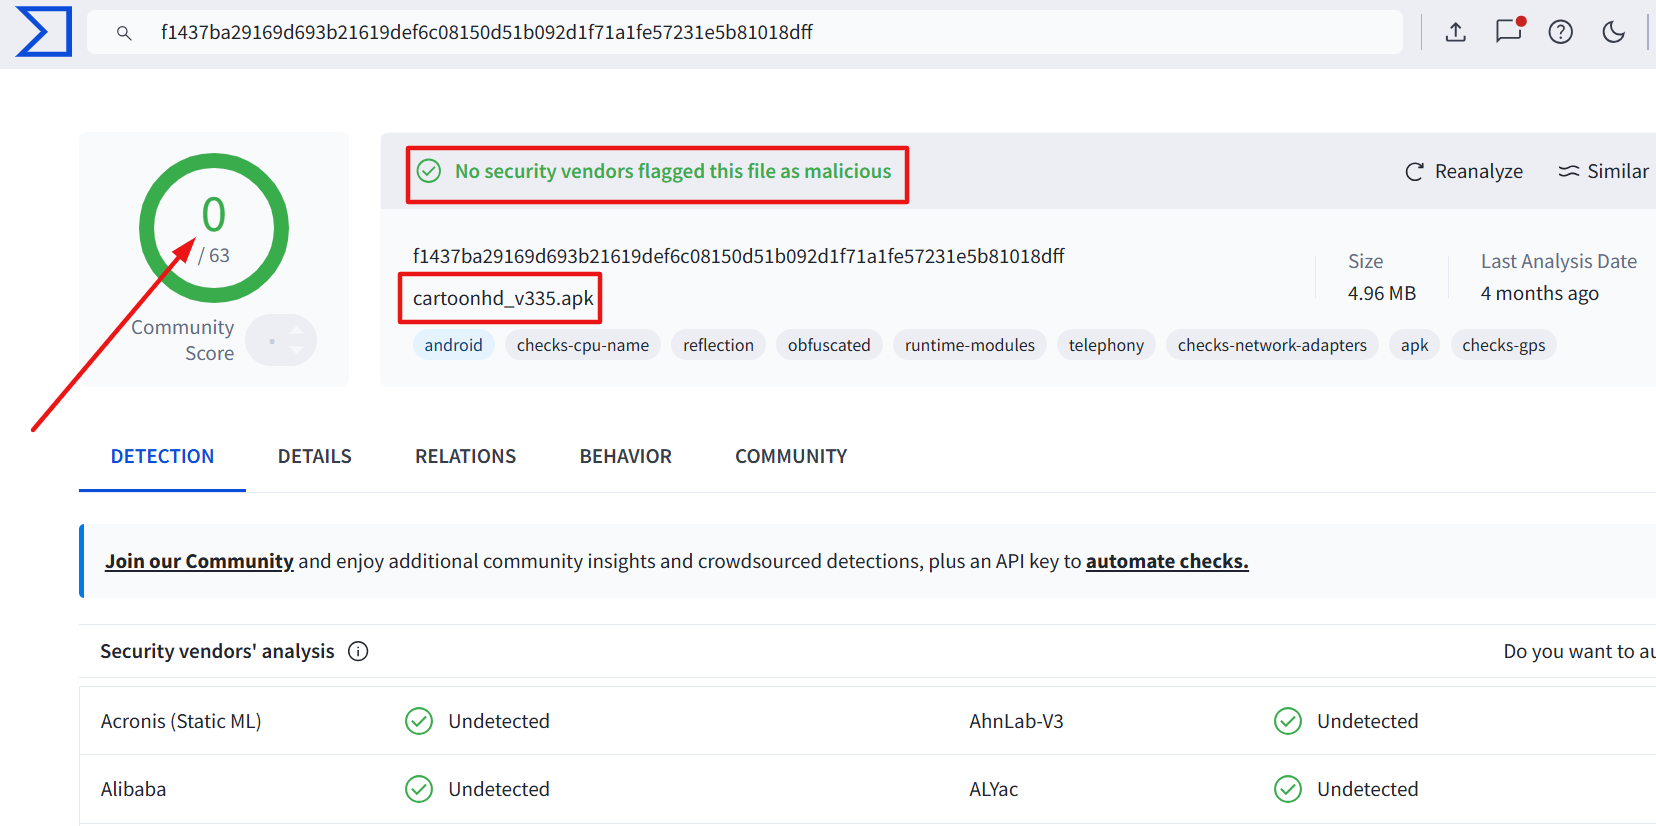Open the BEHAVIOR tab

(x=626, y=456)
